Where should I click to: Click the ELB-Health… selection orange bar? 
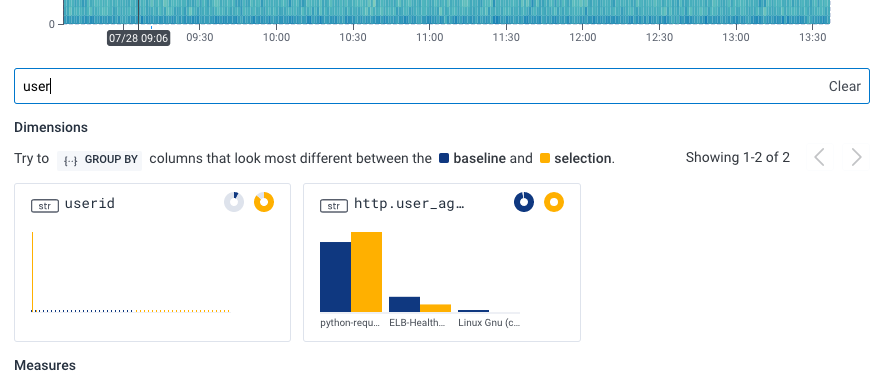[436, 308]
